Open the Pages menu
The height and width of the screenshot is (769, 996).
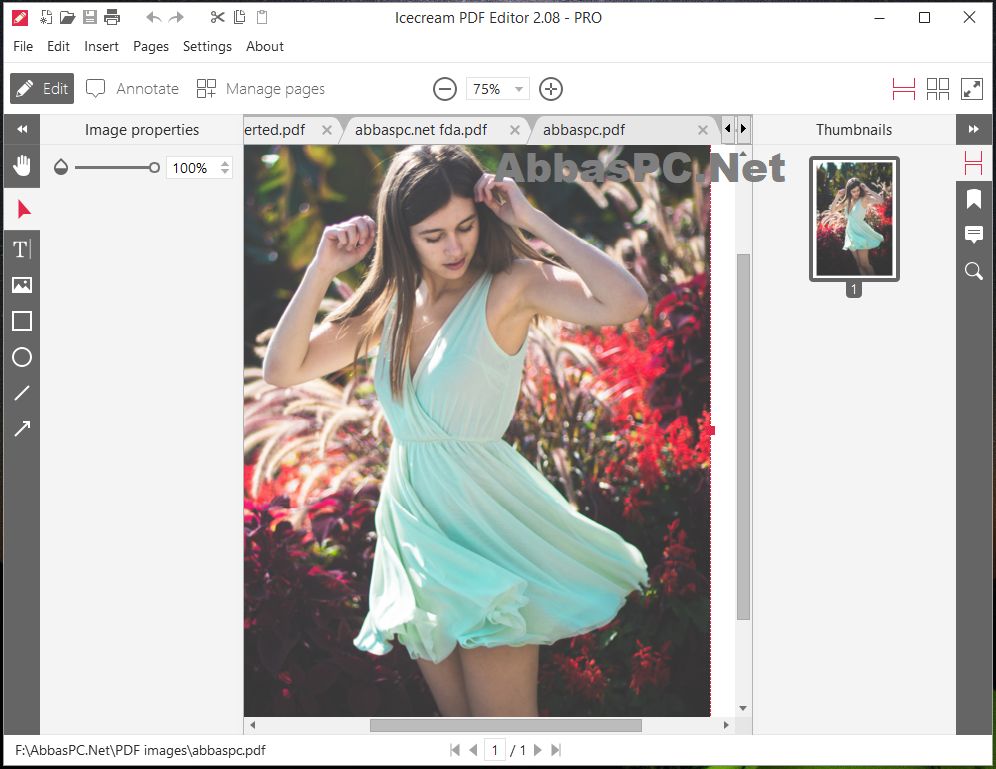point(151,46)
